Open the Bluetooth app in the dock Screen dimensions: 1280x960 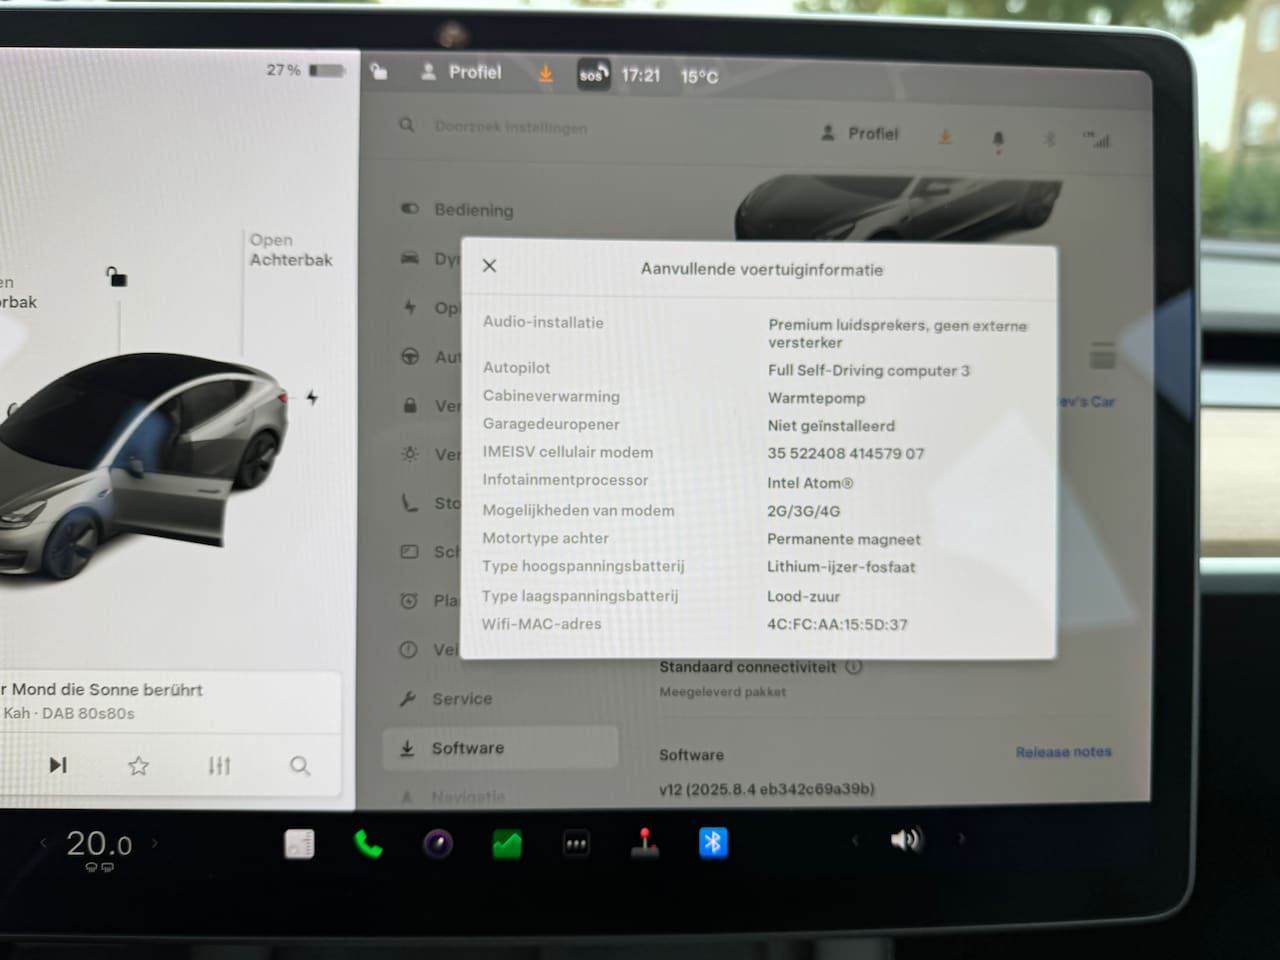point(713,843)
